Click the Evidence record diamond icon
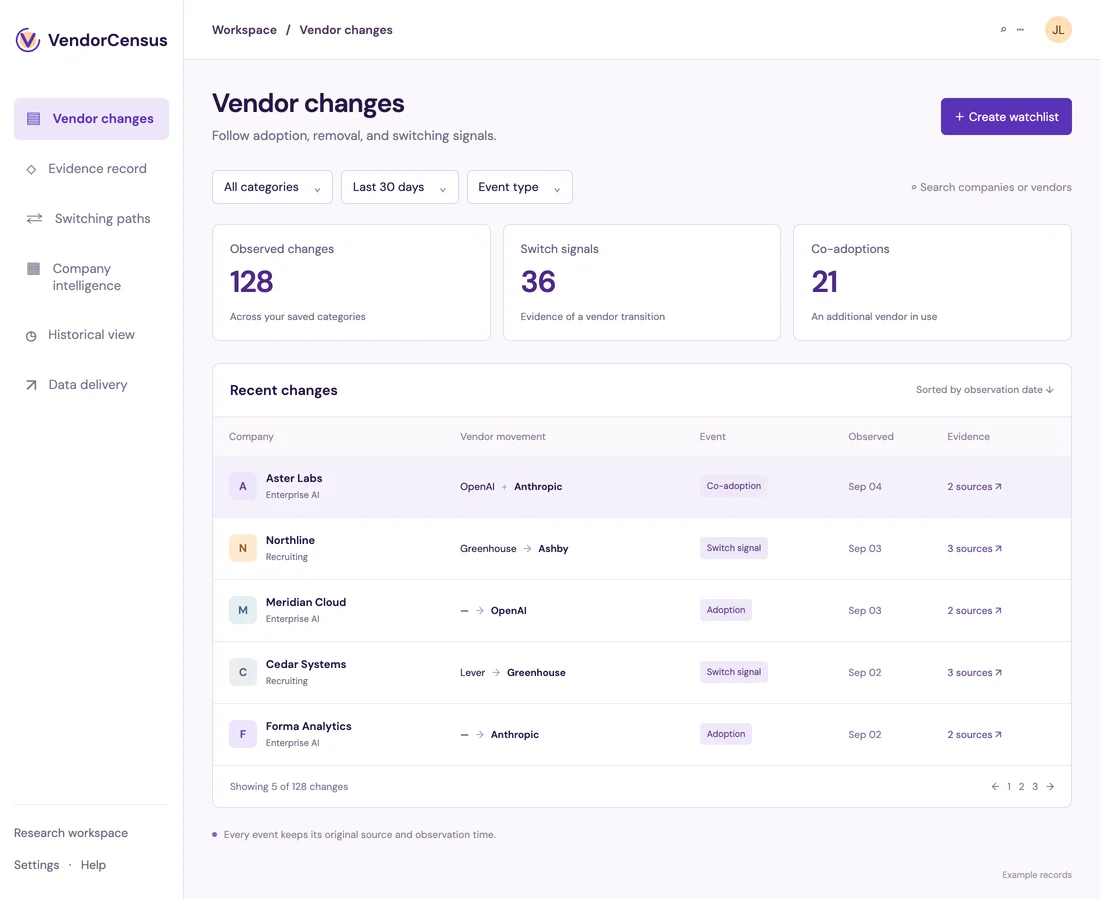Viewport: 1100px width, 899px height. tap(31, 169)
